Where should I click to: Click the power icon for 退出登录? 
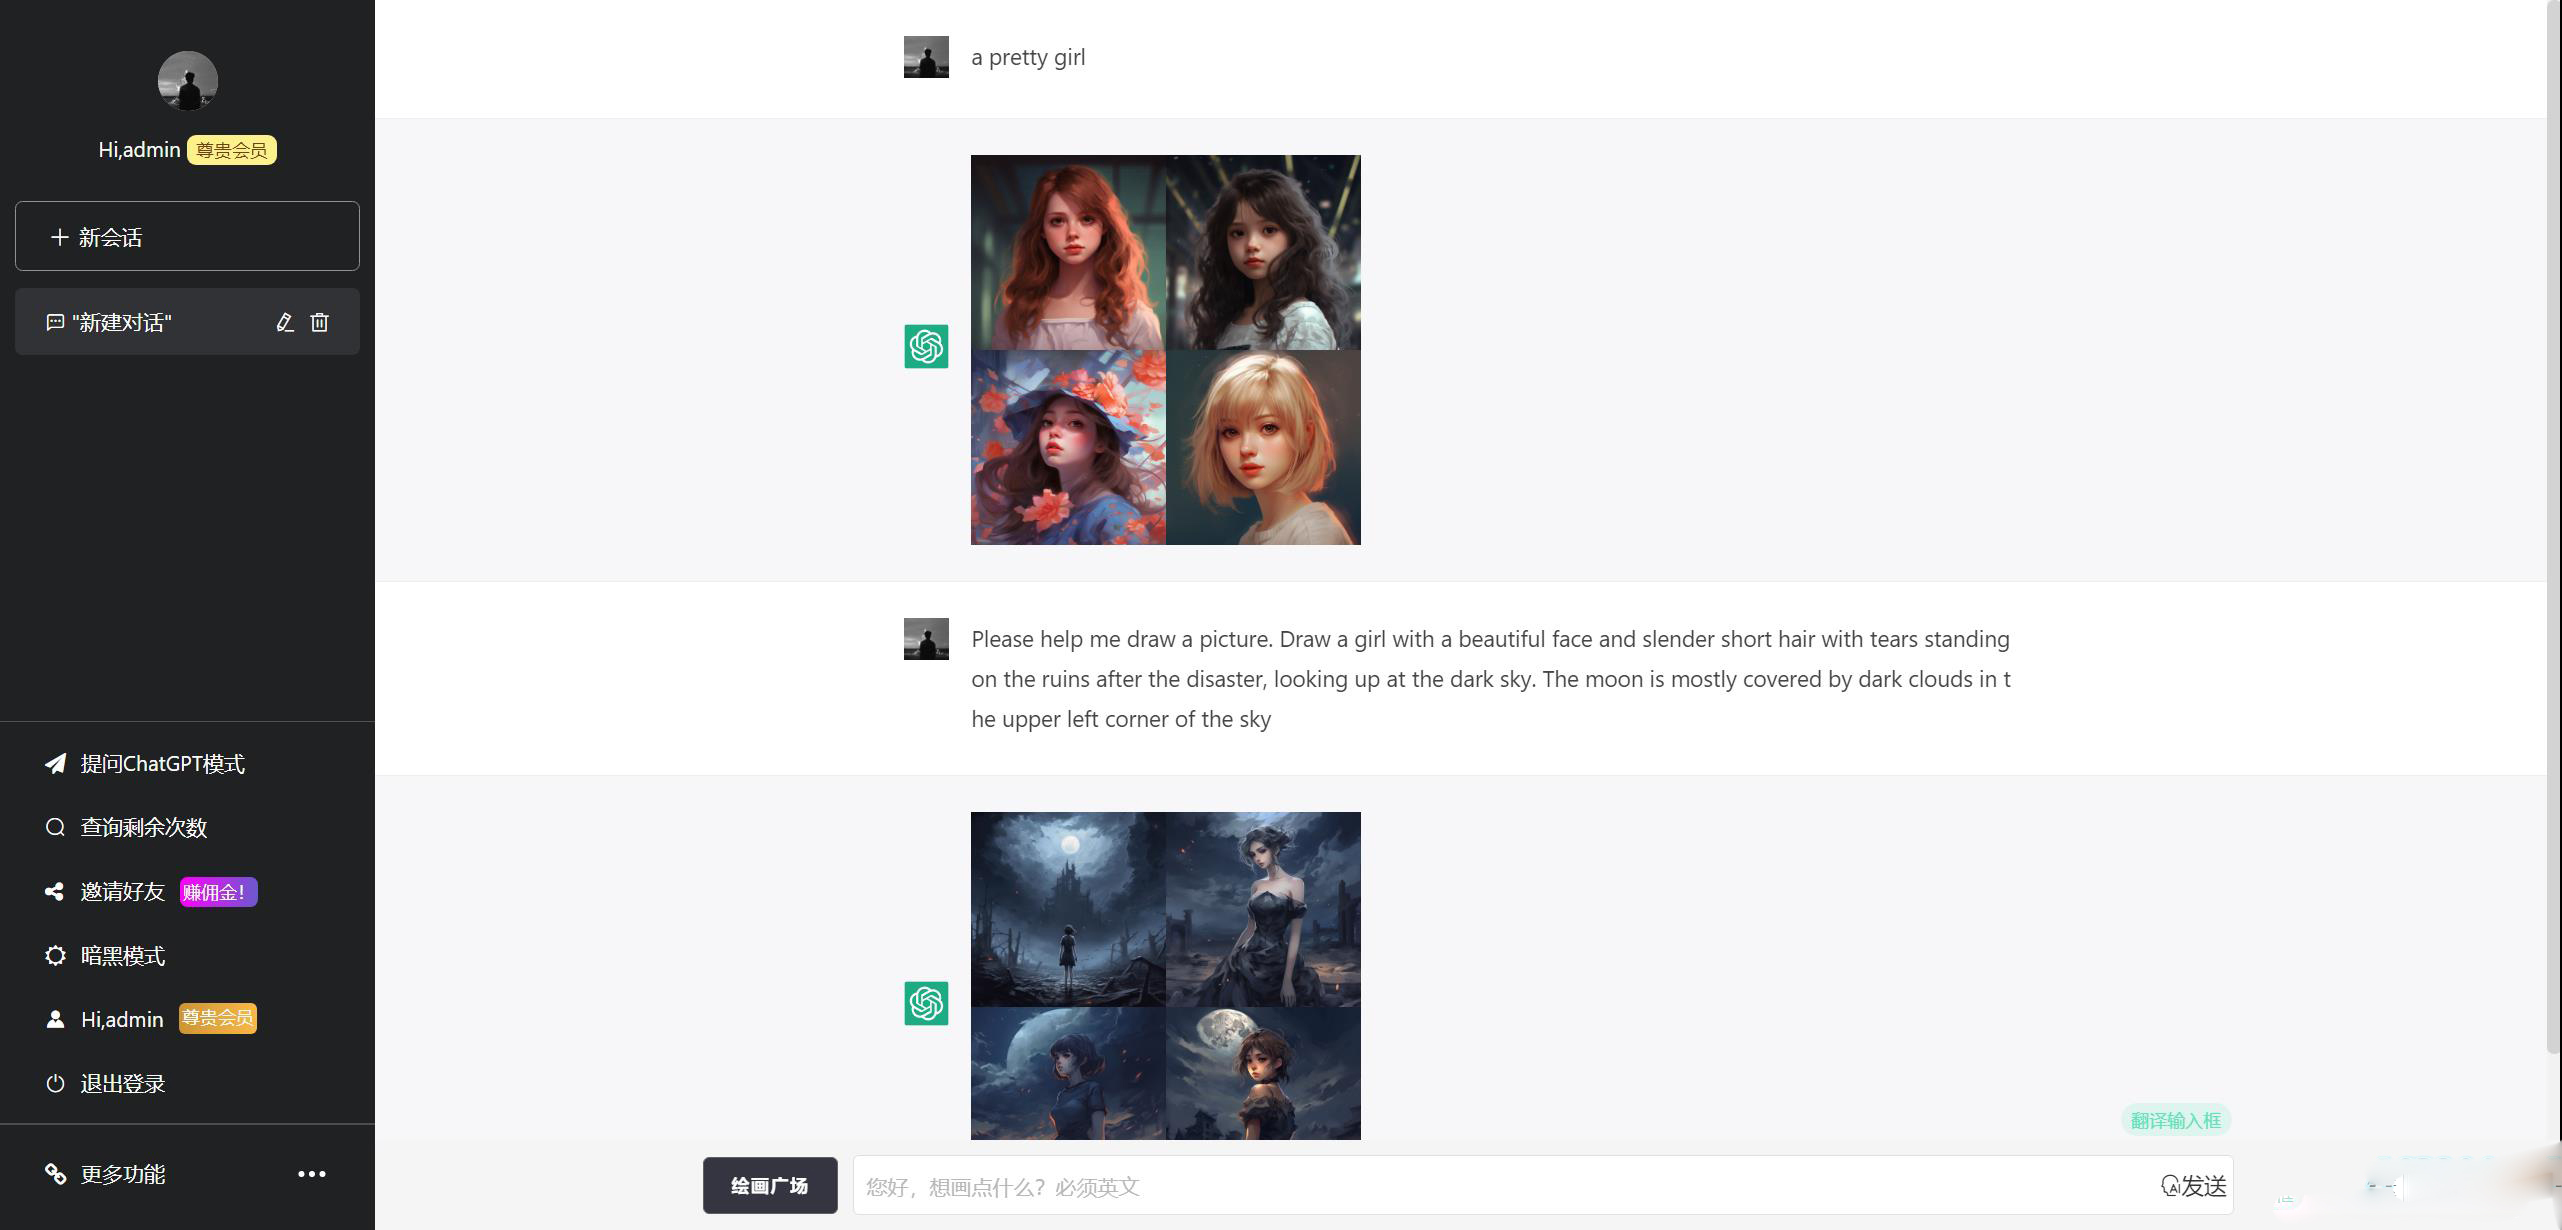coord(55,1083)
